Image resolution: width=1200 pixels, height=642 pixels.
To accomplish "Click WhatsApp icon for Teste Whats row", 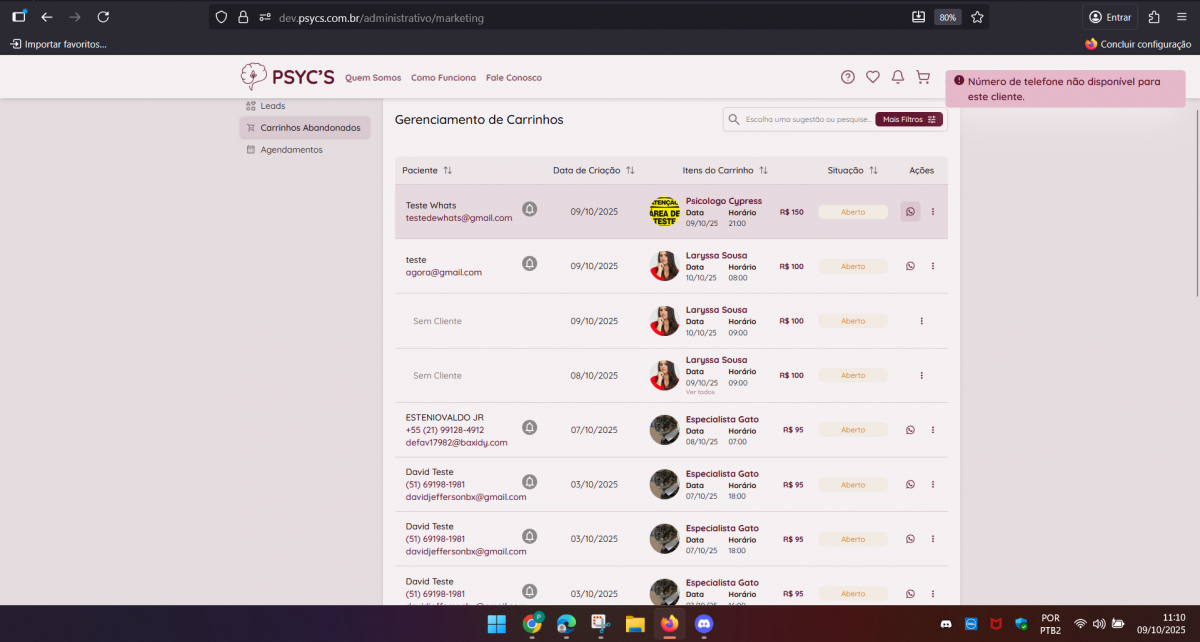I will point(910,211).
